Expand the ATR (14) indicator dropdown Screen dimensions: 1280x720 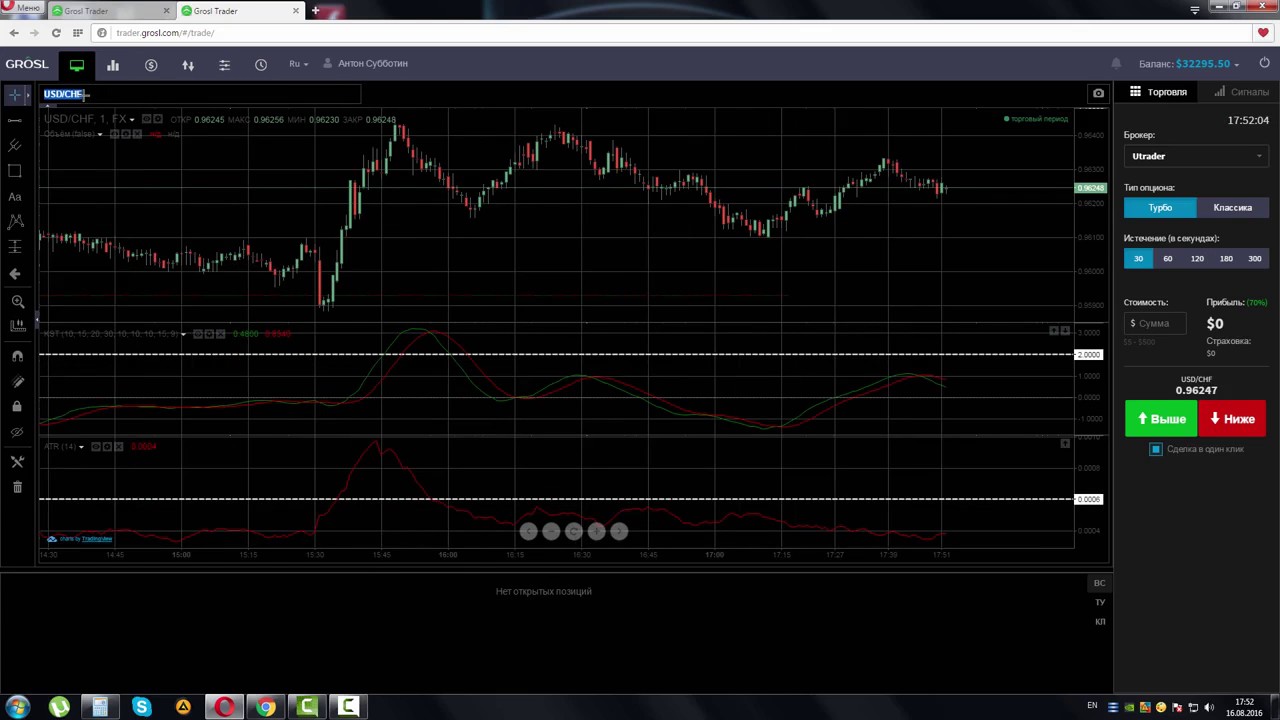coord(81,446)
